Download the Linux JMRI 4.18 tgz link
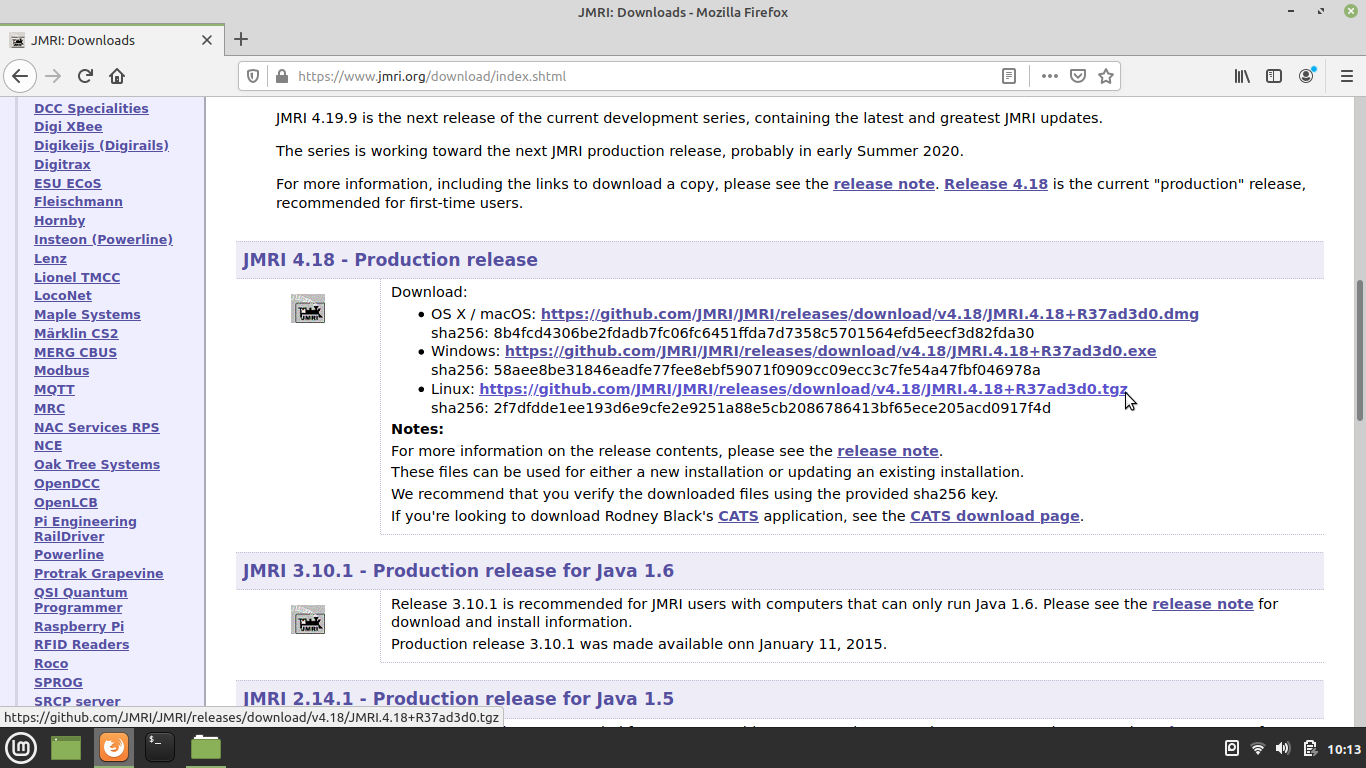This screenshot has height=768, width=1366. [802, 389]
